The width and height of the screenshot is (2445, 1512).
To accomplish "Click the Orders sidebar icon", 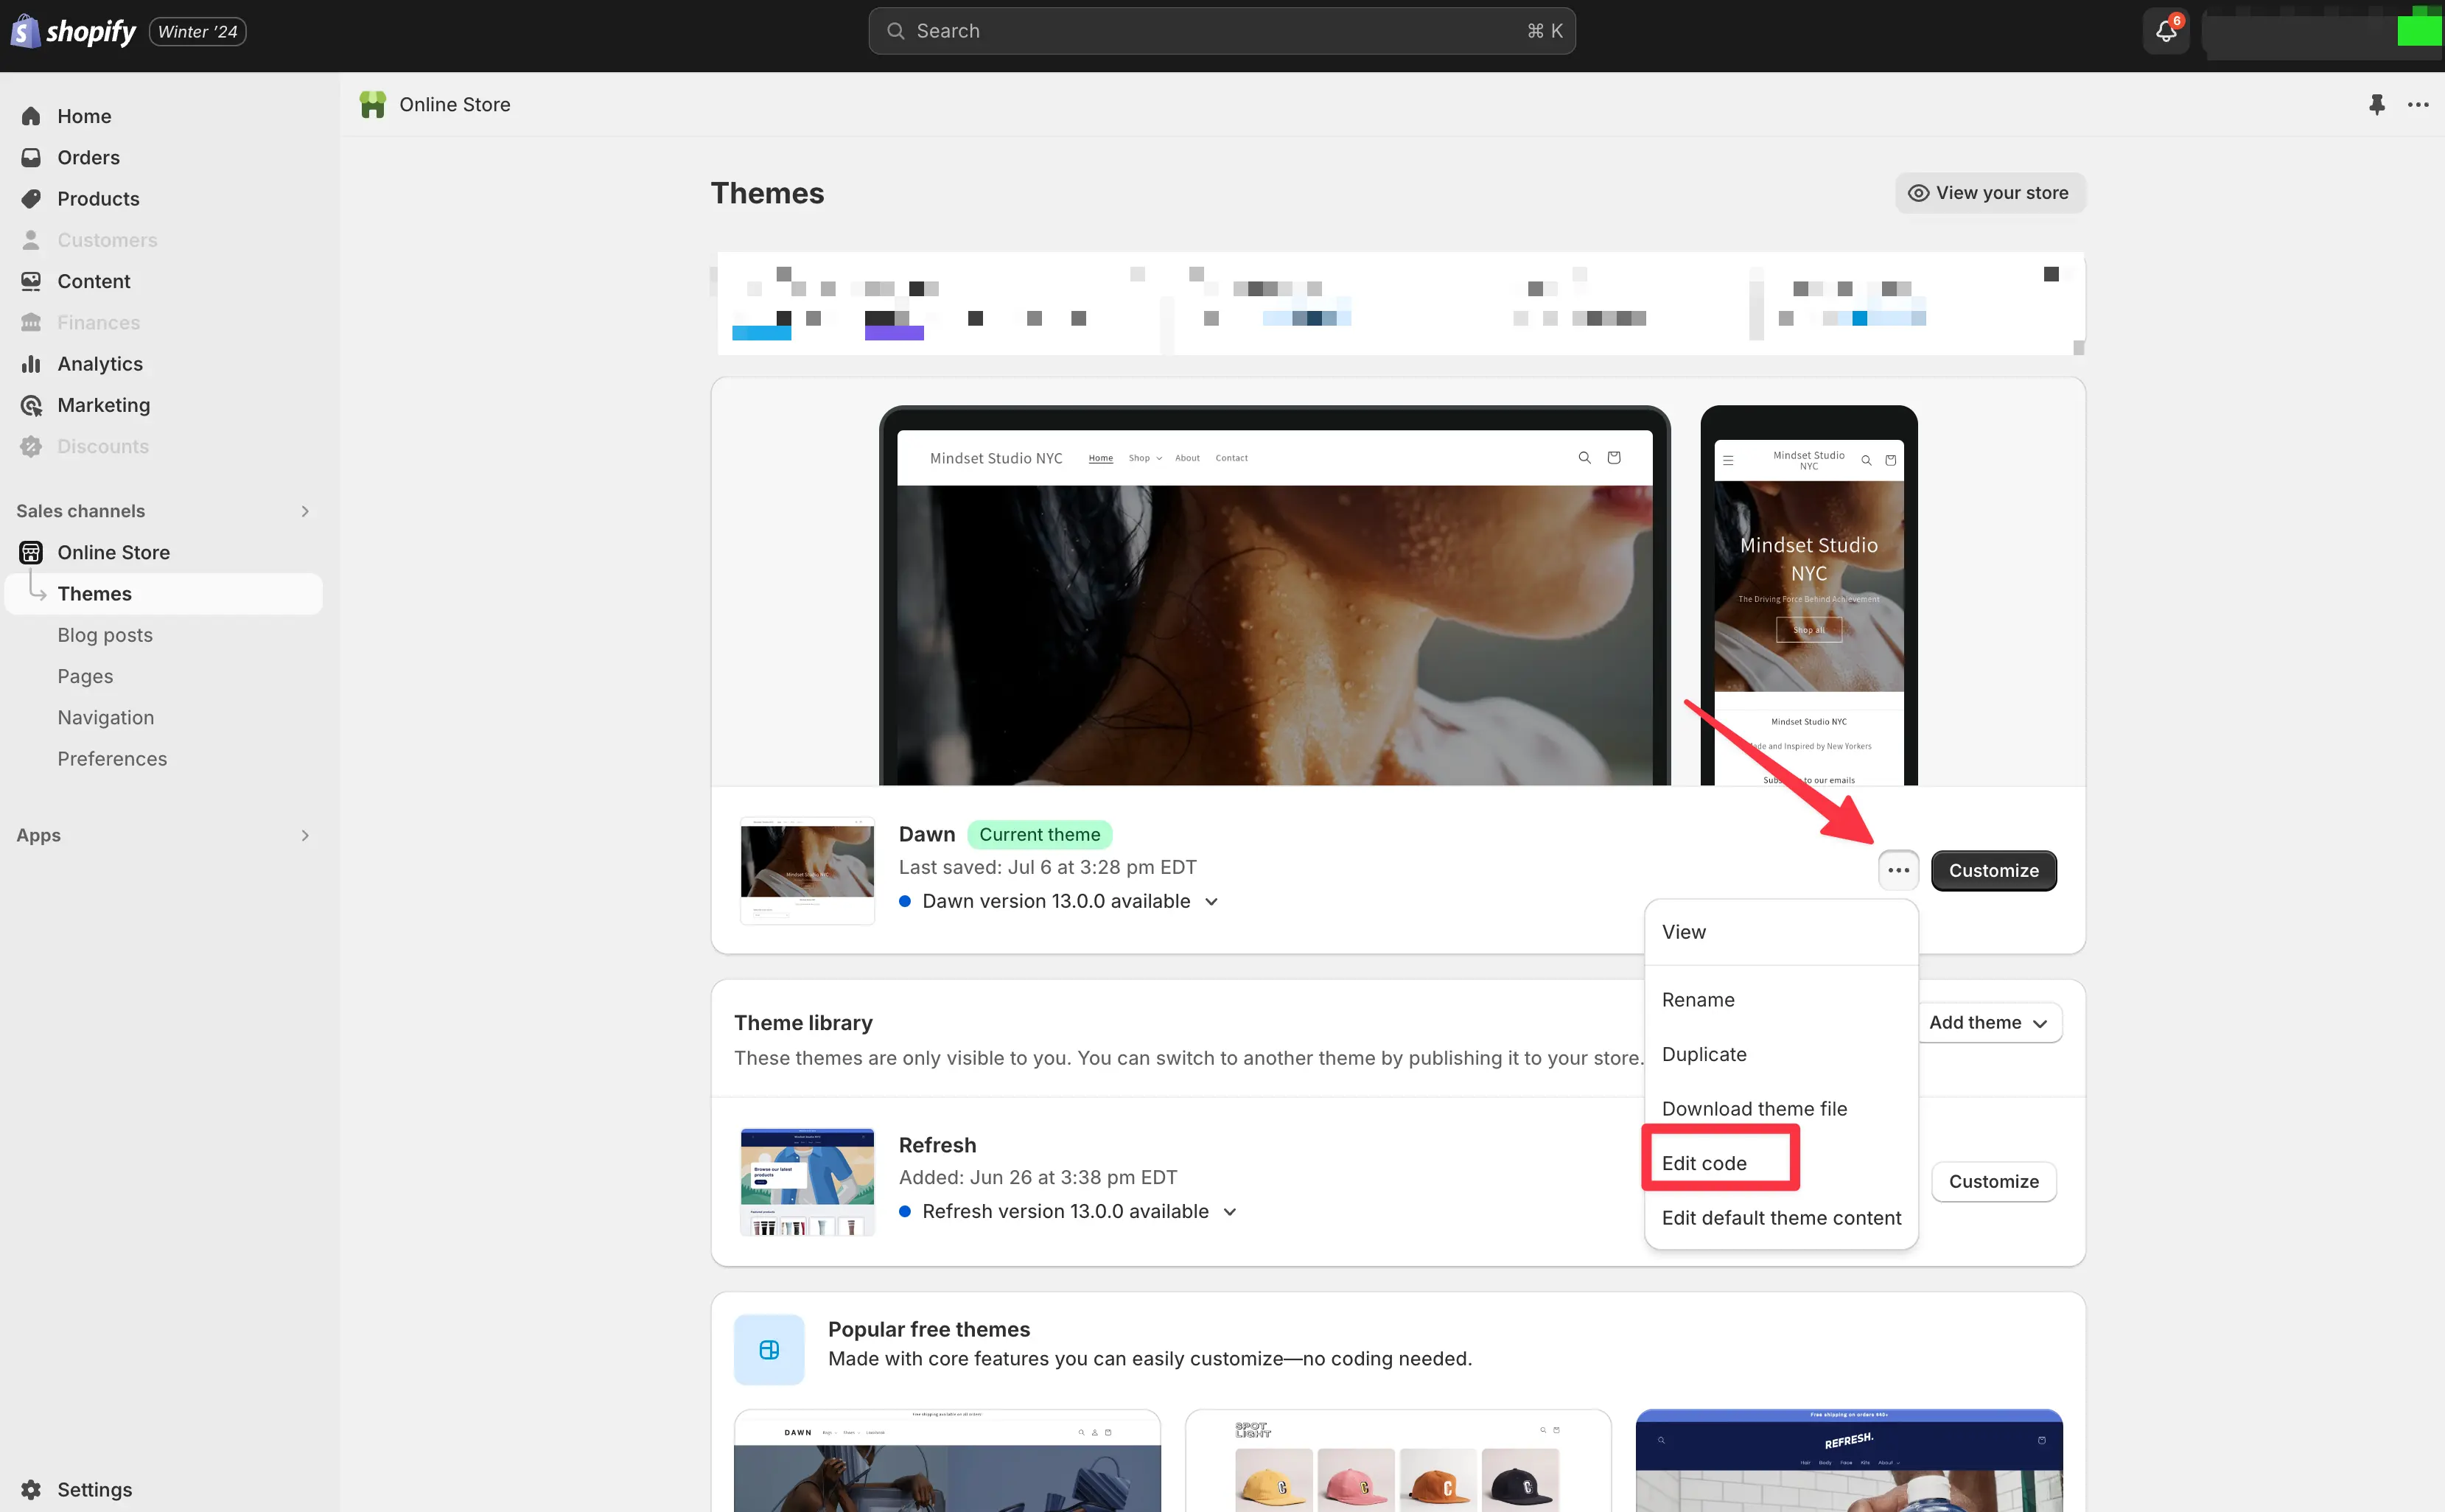I will tap(32, 157).
